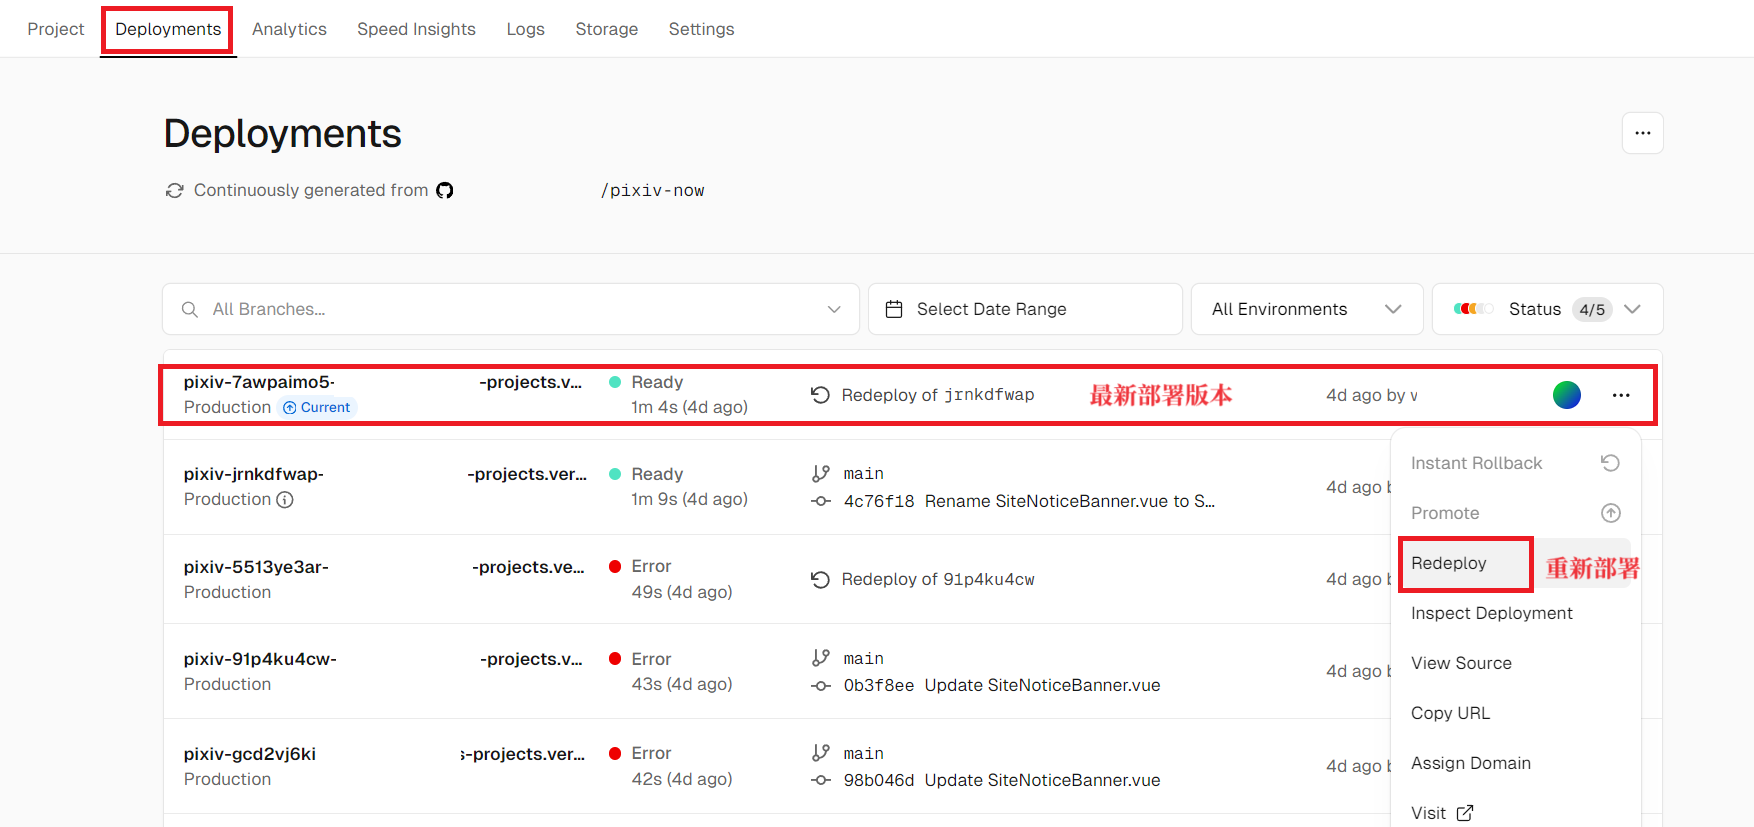The width and height of the screenshot is (1754, 827).
Task: Click the Promote up-arrow icon
Action: [1610, 513]
